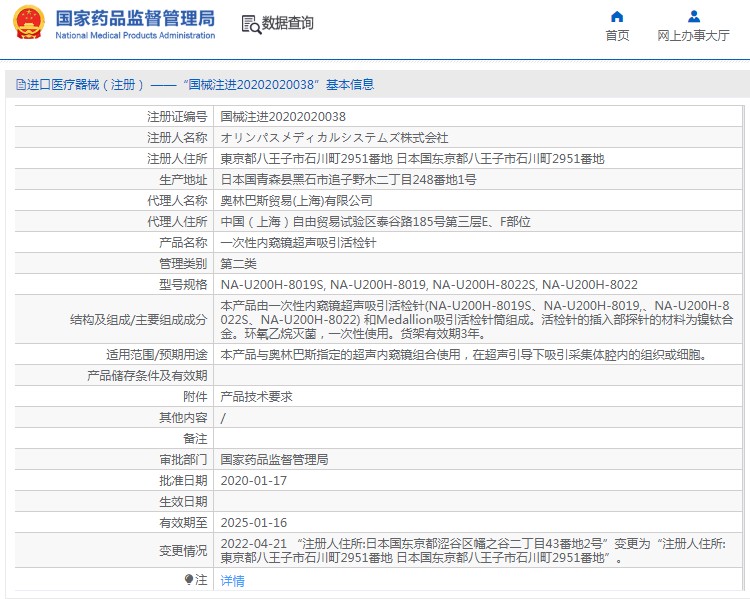750x599 pixels.
Task: Click National Medical Products Administration subtitle
Action: (x=135, y=35)
